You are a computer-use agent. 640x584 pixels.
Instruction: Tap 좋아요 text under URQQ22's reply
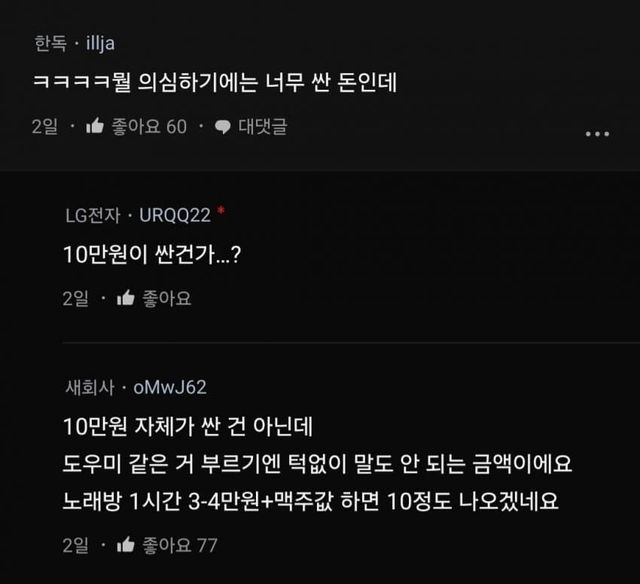pyautogui.click(x=167, y=298)
